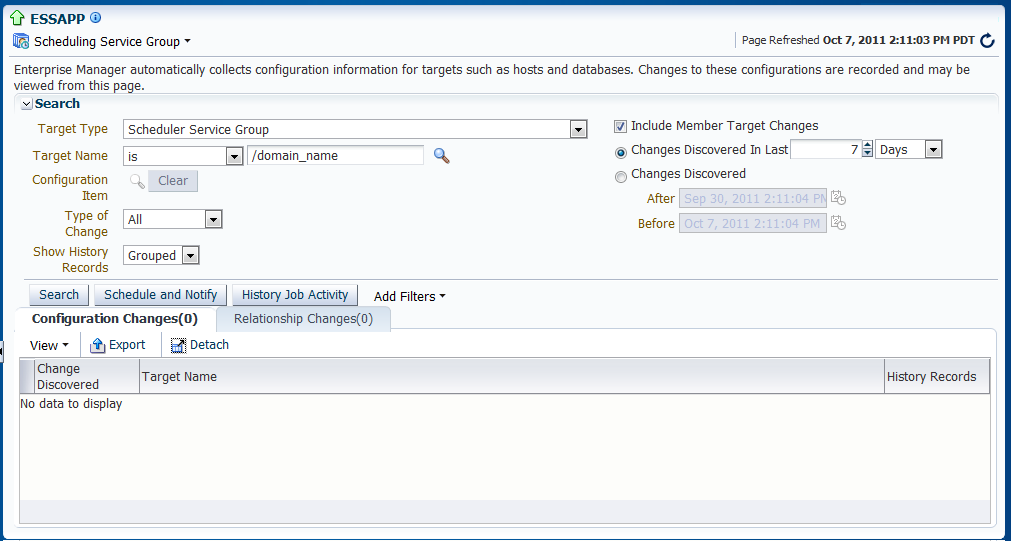Click the green up-arrow status icon beside ESSAPP

[x=17, y=17]
